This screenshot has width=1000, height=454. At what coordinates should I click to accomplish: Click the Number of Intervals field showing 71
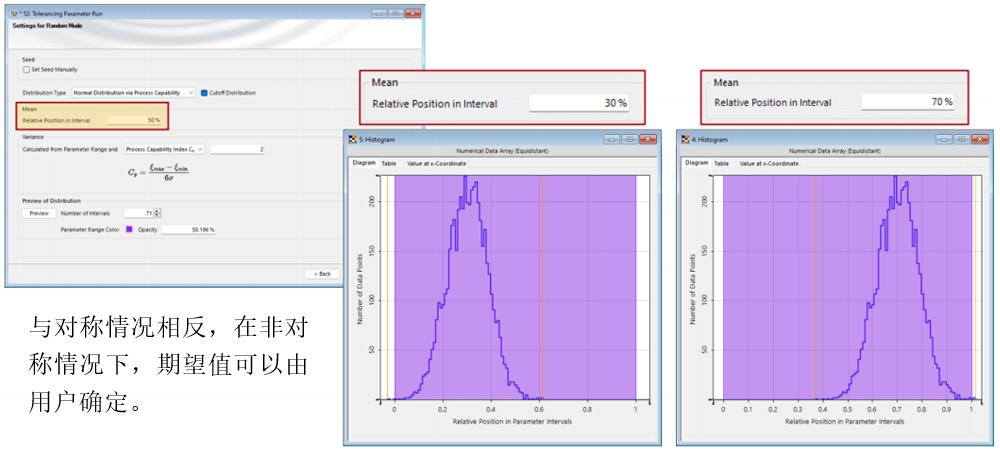139,213
